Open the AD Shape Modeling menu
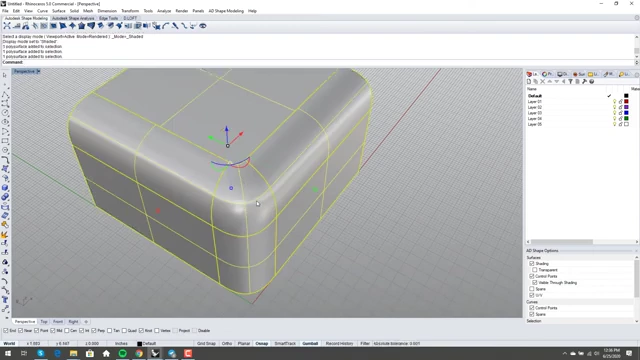This screenshot has height=360, width=640. click(x=226, y=11)
